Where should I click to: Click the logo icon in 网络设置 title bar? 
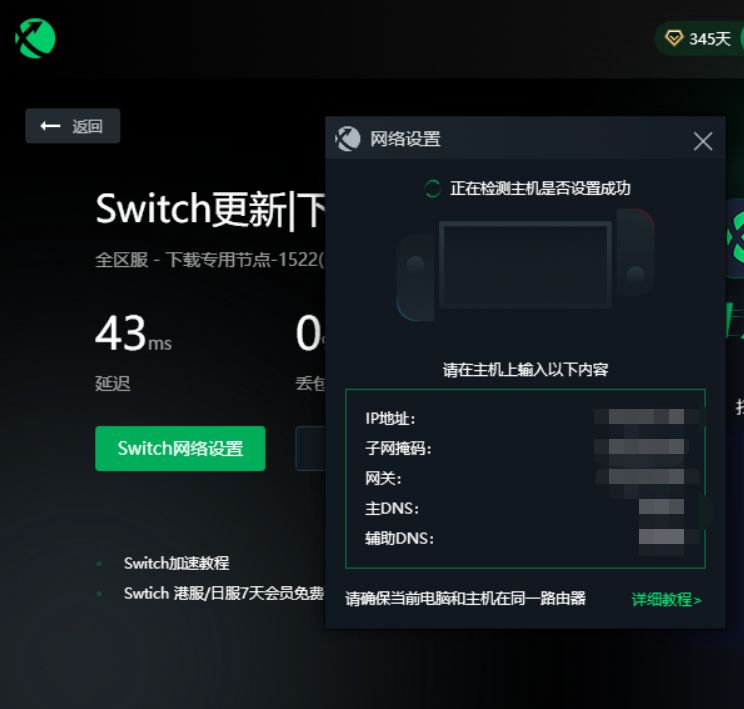tap(348, 139)
